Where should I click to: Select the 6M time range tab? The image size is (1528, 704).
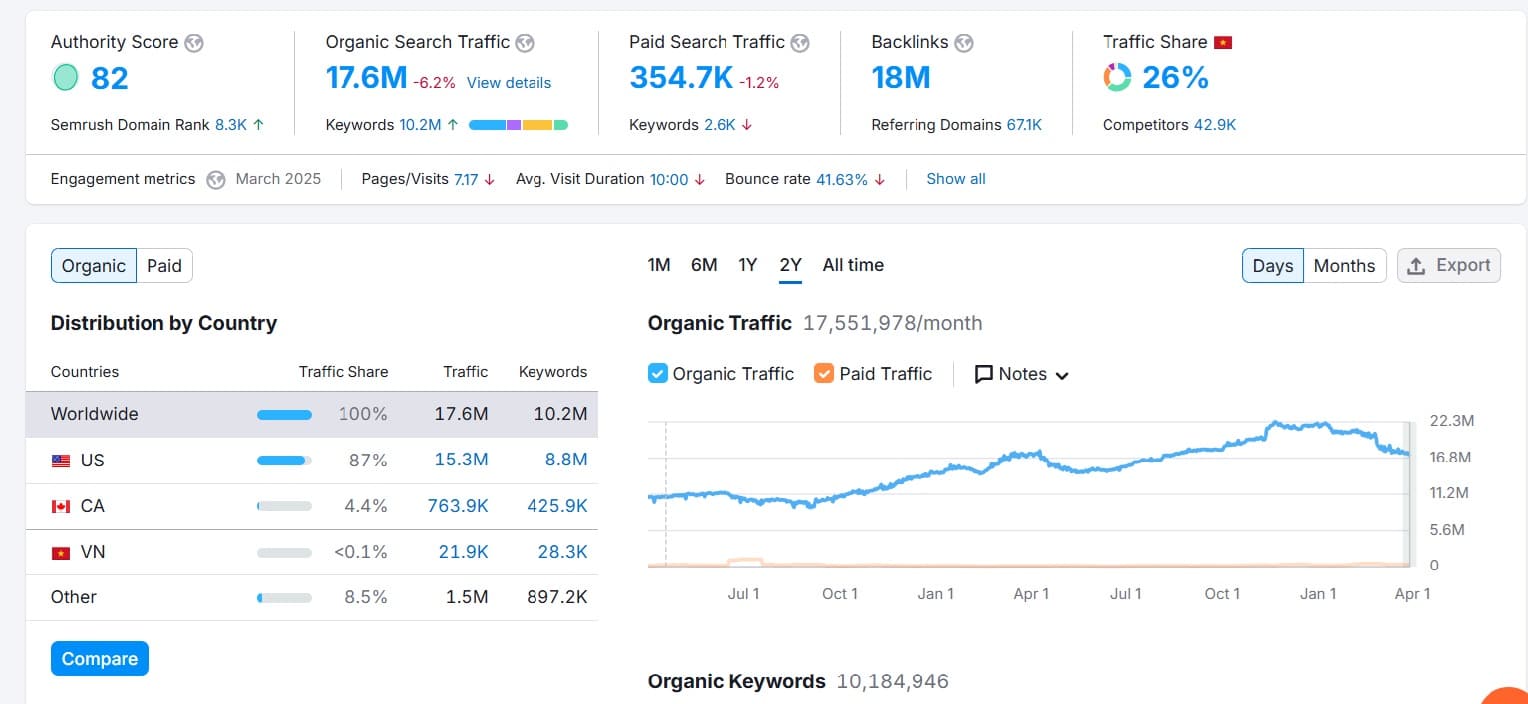[x=704, y=265]
